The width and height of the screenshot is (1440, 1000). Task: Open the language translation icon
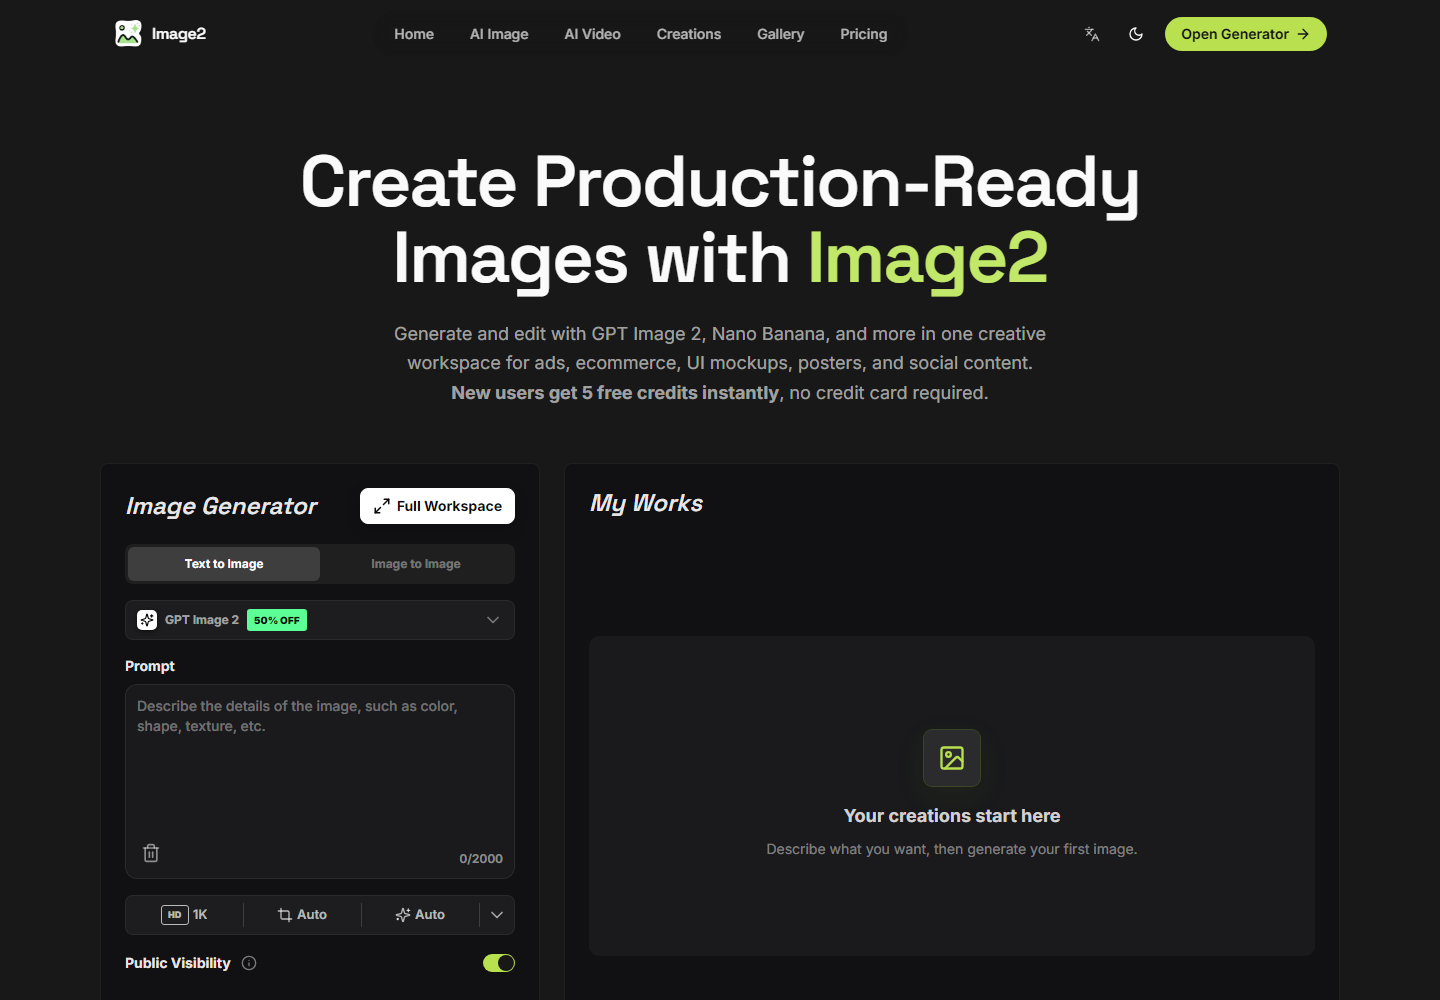click(x=1092, y=34)
